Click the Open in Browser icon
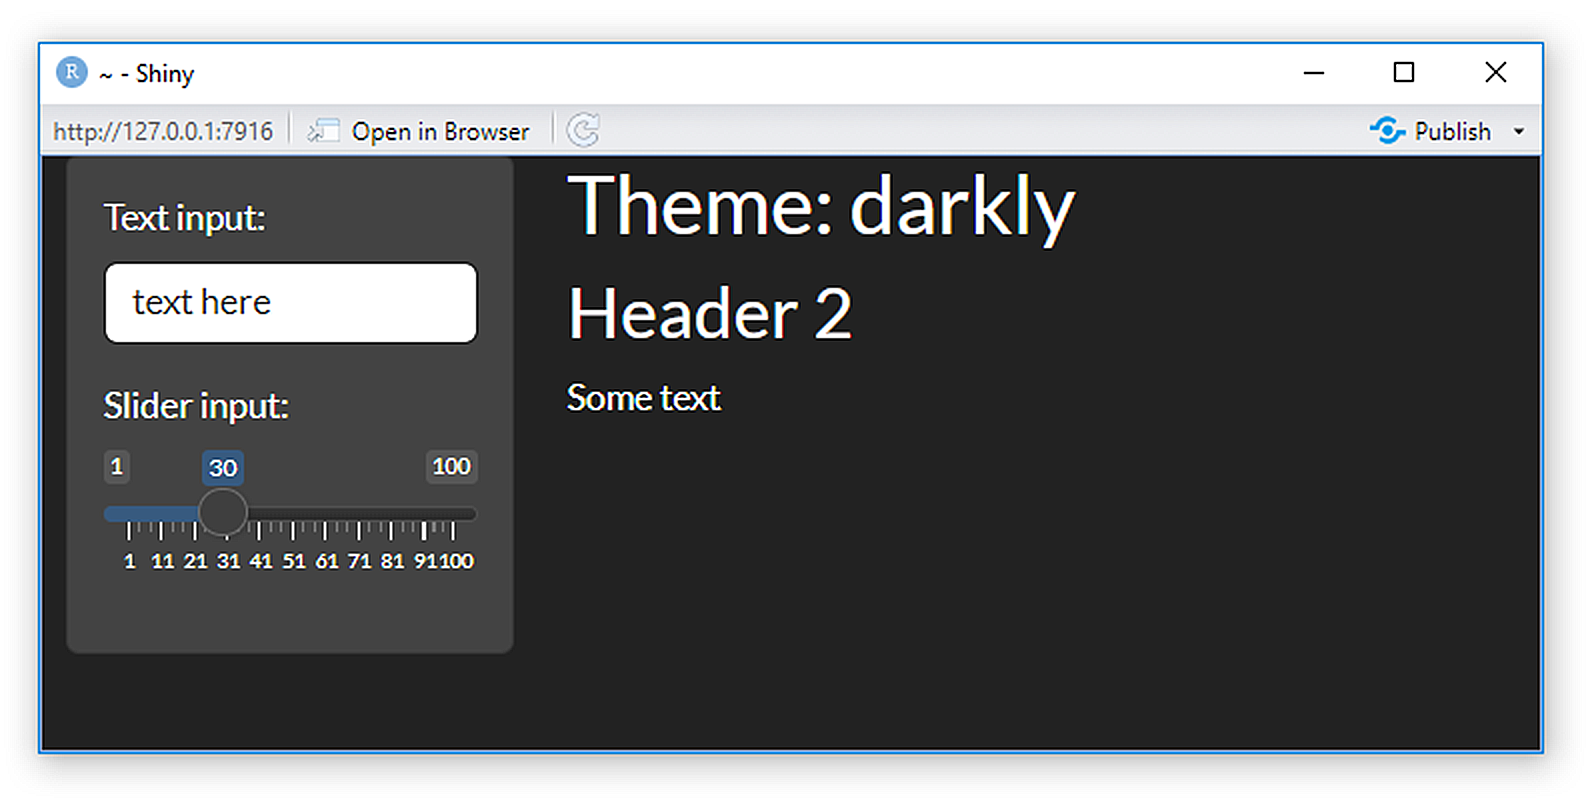 [x=323, y=131]
